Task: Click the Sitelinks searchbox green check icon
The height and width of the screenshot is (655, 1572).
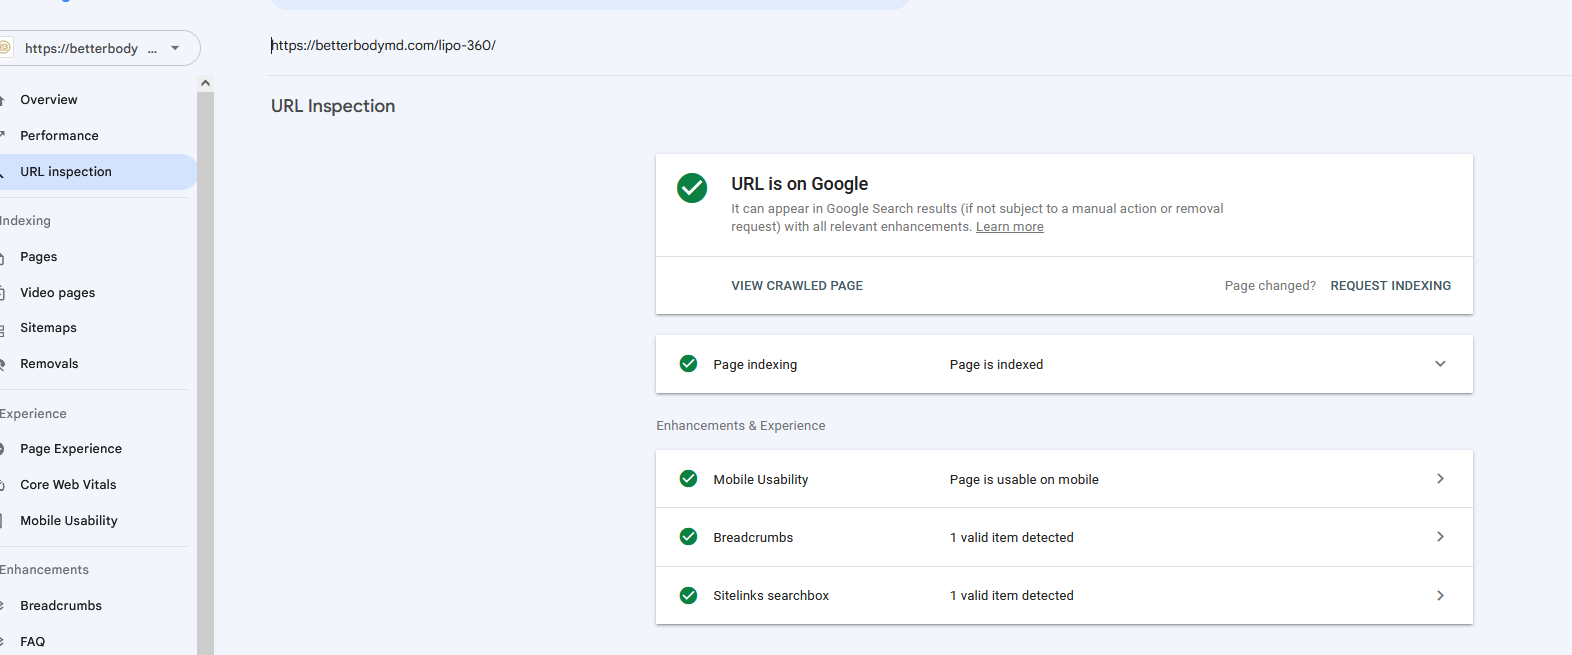Action: click(688, 595)
